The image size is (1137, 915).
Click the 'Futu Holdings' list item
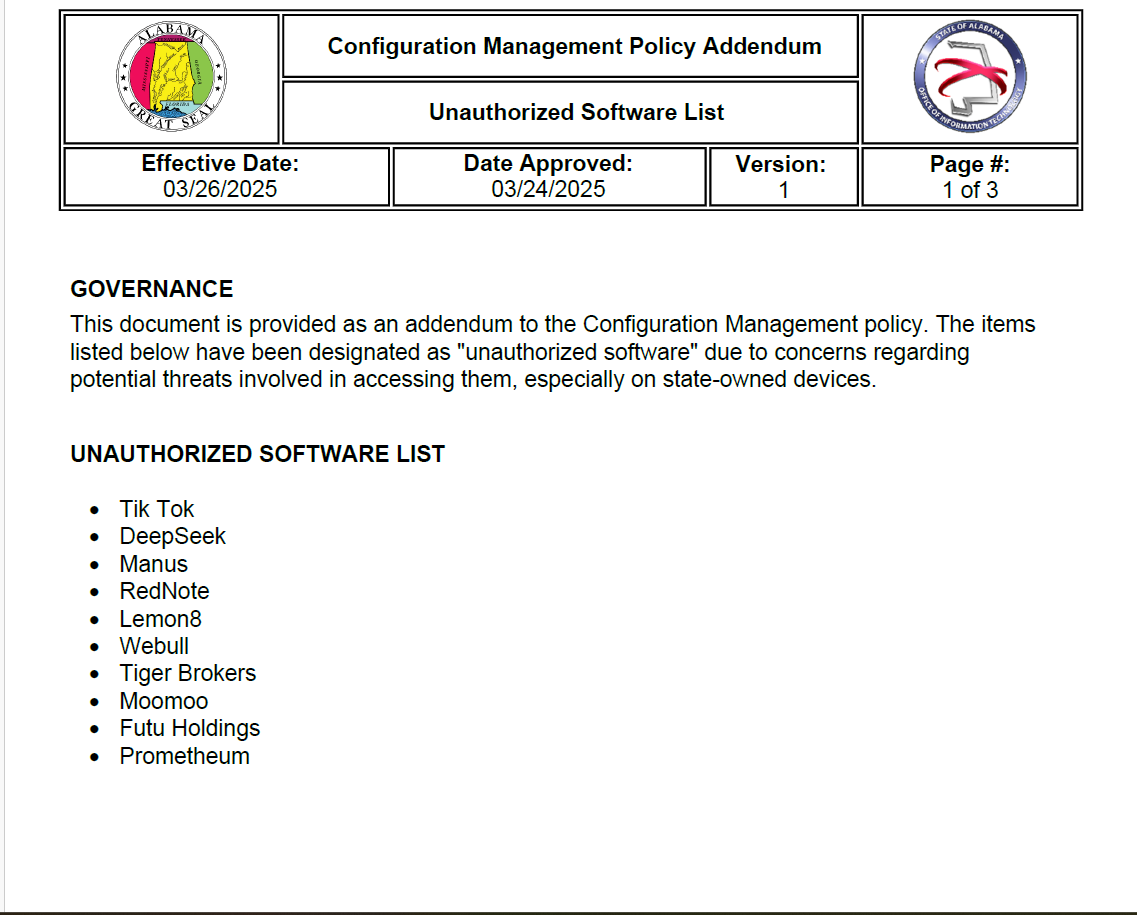[x=190, y=729]
